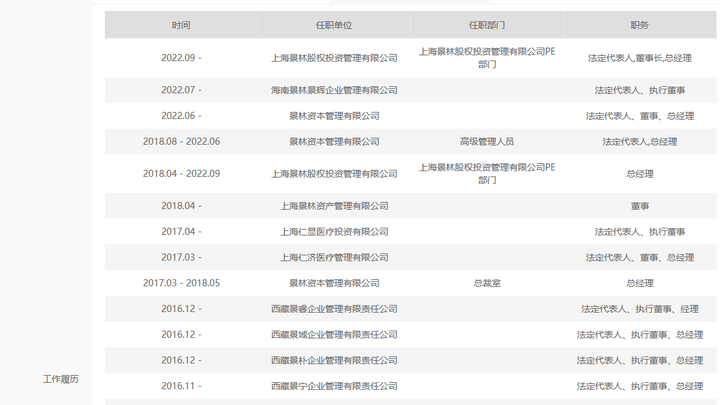Viewport: 720px width, 405px height.
Task: Select 法定代表人、执行董事、经理 position cell
Action: pyautogui.click(x=640, y=309)
